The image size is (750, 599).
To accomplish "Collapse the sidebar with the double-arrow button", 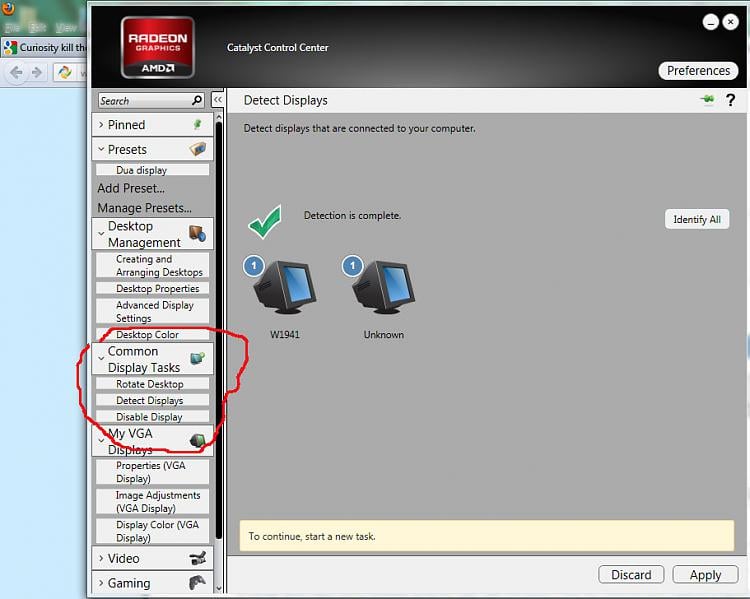I will coord(218,100).
